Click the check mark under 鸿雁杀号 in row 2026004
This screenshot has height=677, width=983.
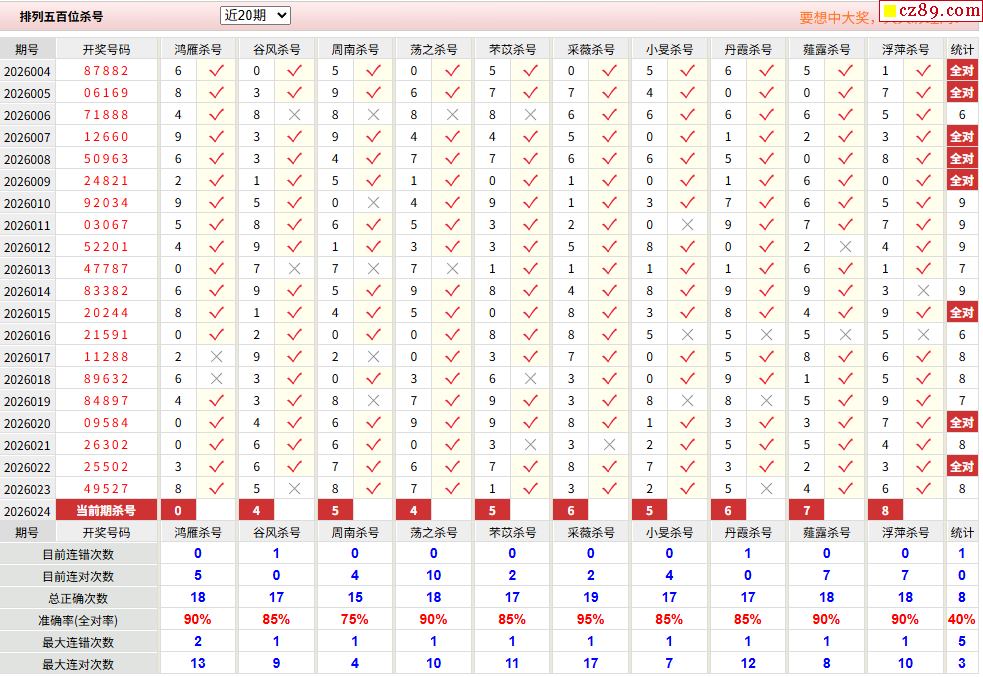click(216, 71)
